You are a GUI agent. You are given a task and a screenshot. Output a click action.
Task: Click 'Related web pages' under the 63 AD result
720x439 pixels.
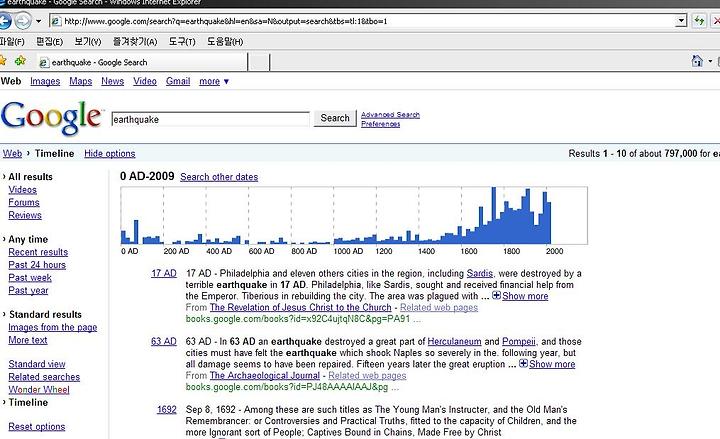[367, 376]
